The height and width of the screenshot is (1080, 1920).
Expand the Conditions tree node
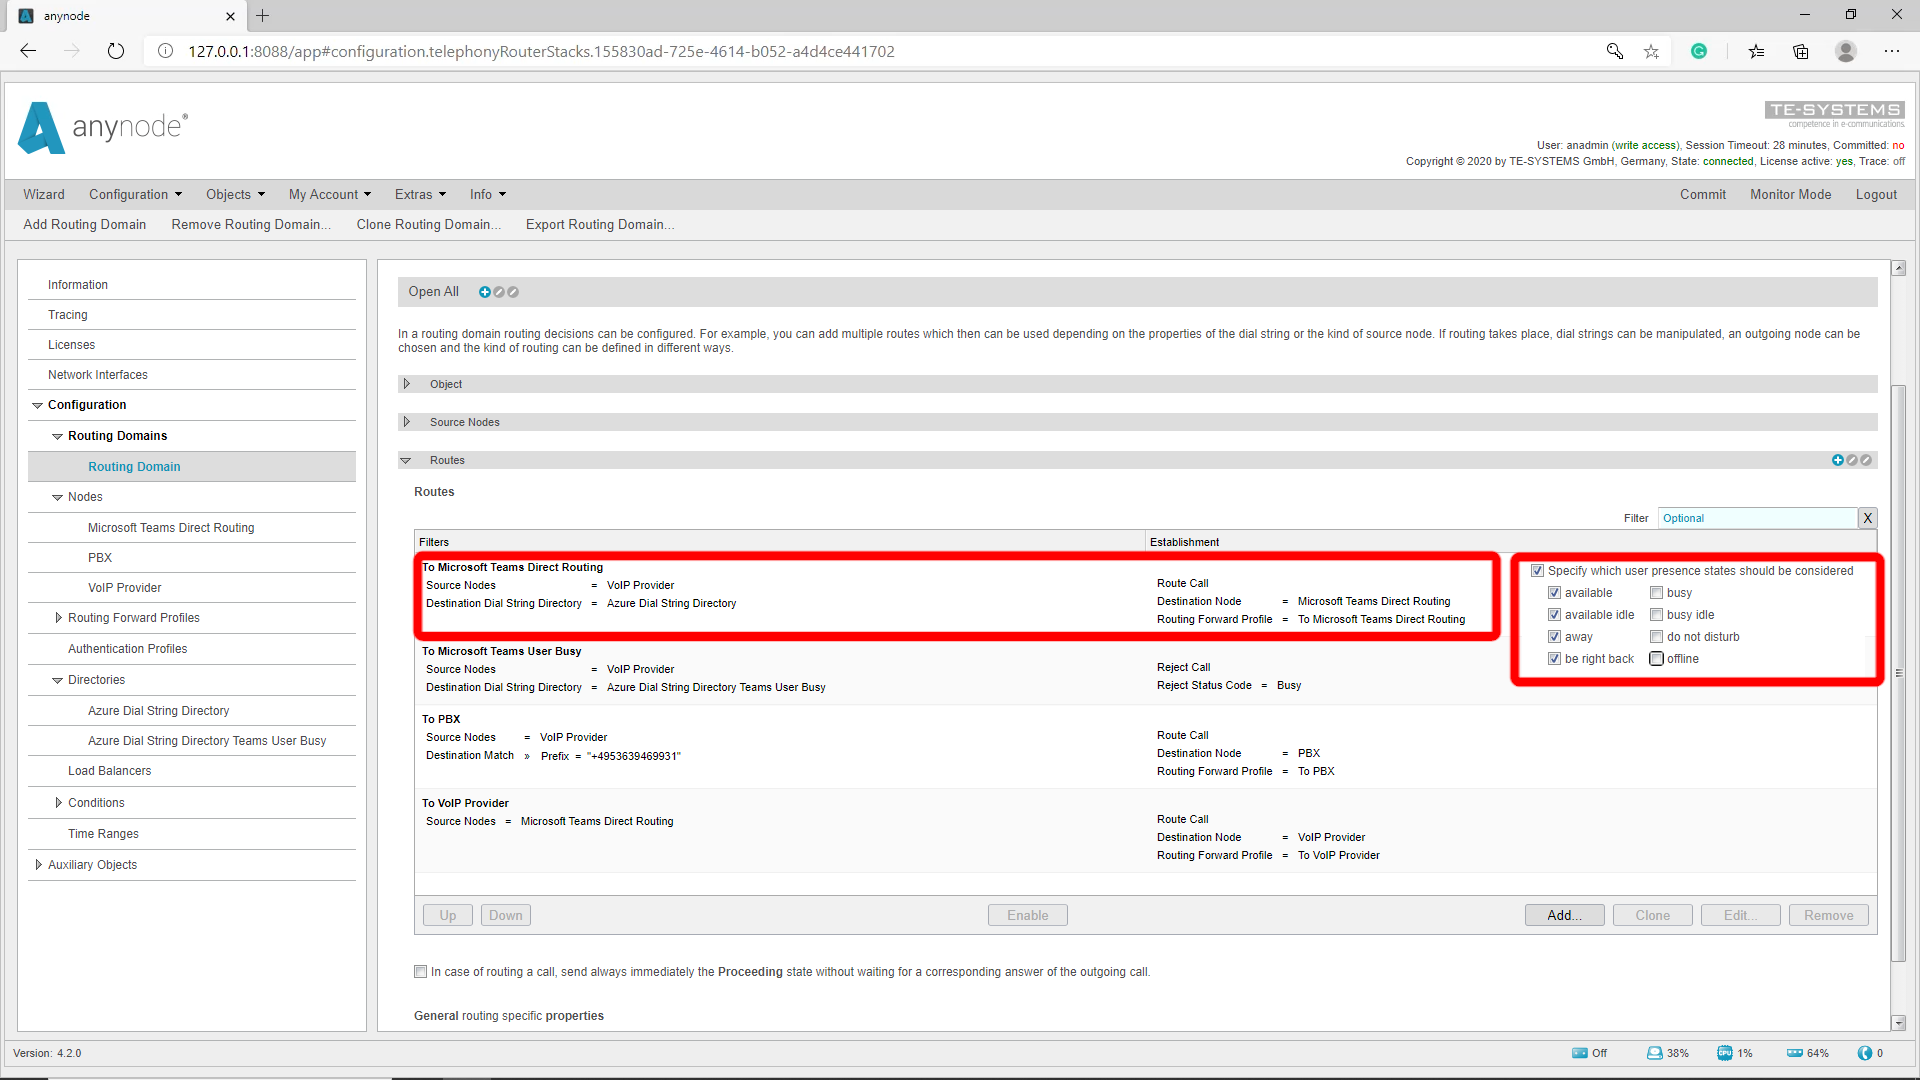click(x=58, y=803)
